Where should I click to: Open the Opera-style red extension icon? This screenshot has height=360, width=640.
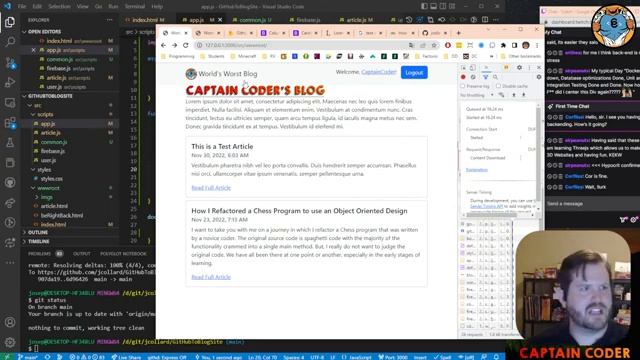point(448,45)
